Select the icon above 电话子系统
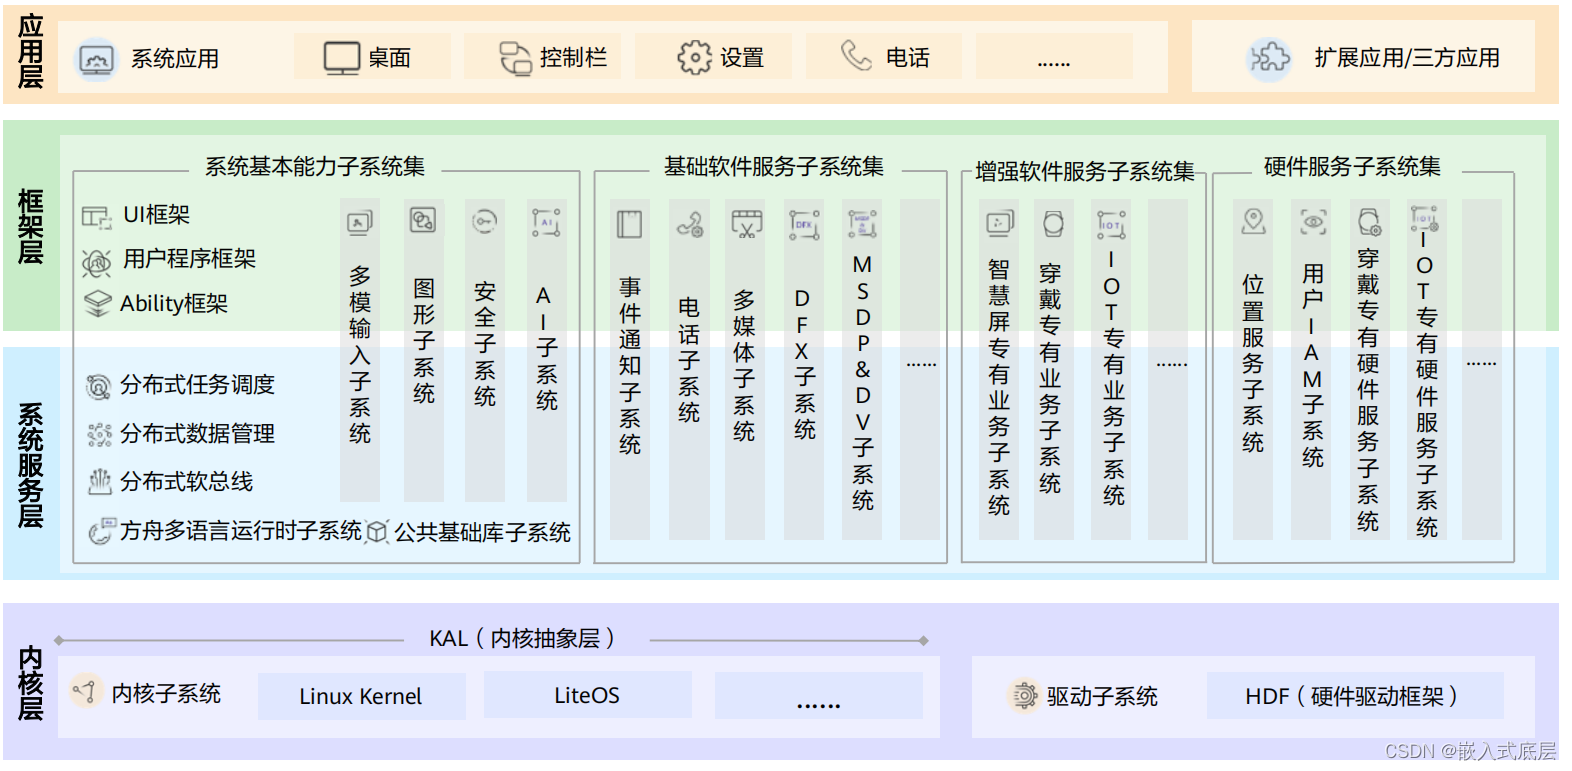Viewport: 1572px width, 771px height. (x=690, y=225)
